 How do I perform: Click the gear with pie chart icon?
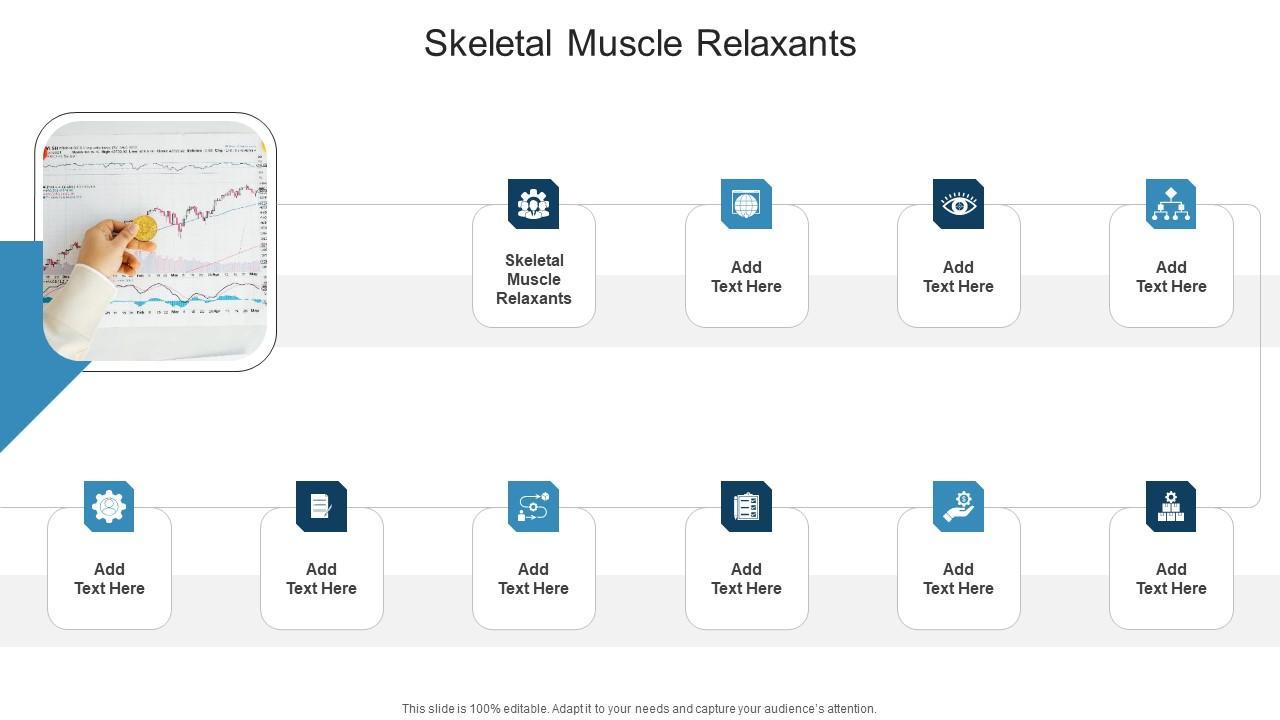click(x=109, y=507)
